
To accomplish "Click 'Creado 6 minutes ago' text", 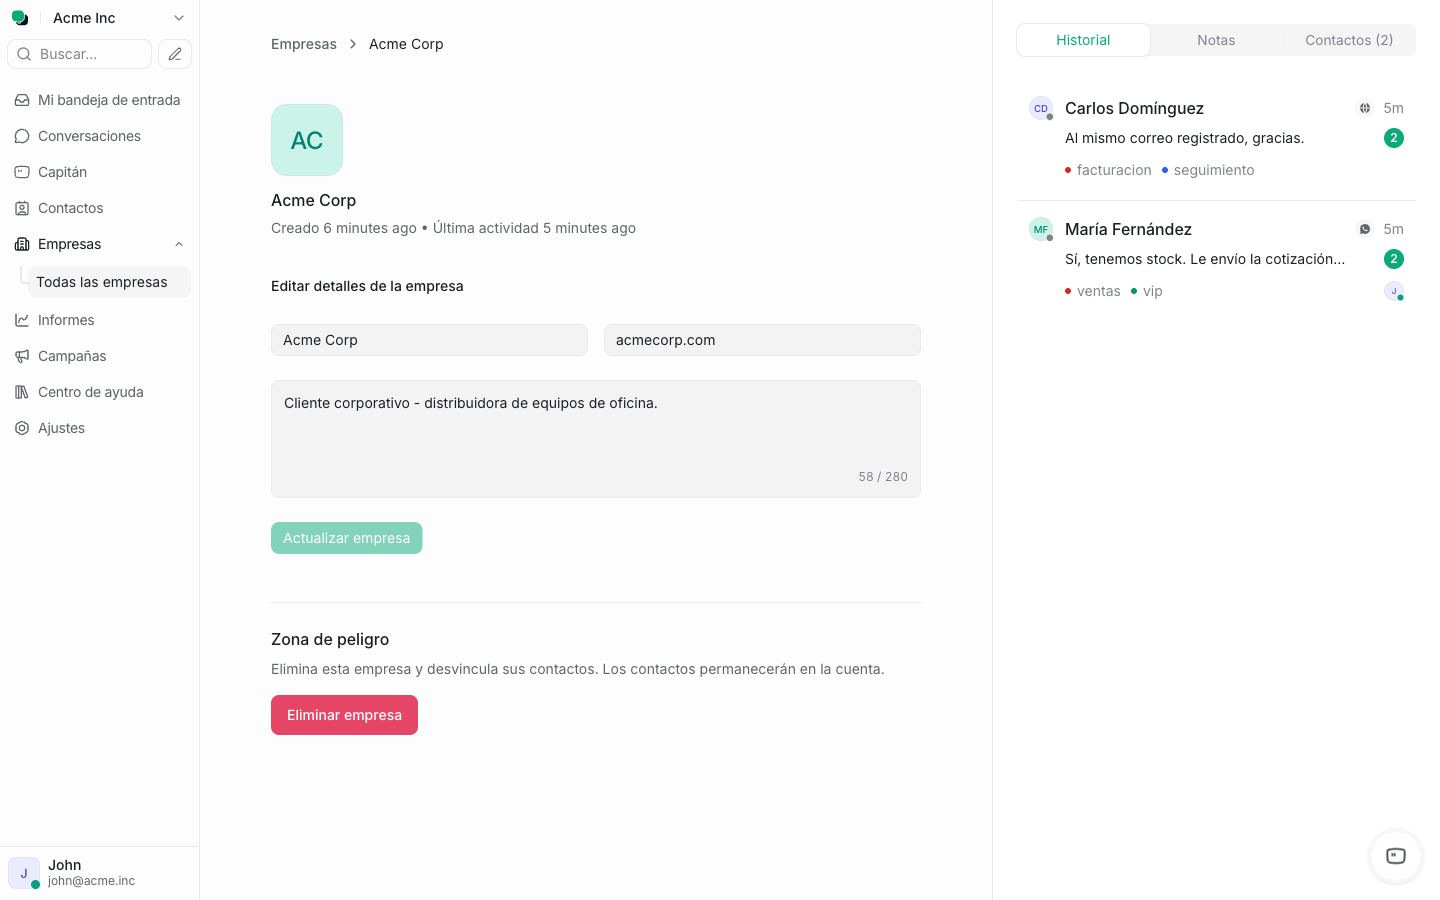I will [344, 228].
